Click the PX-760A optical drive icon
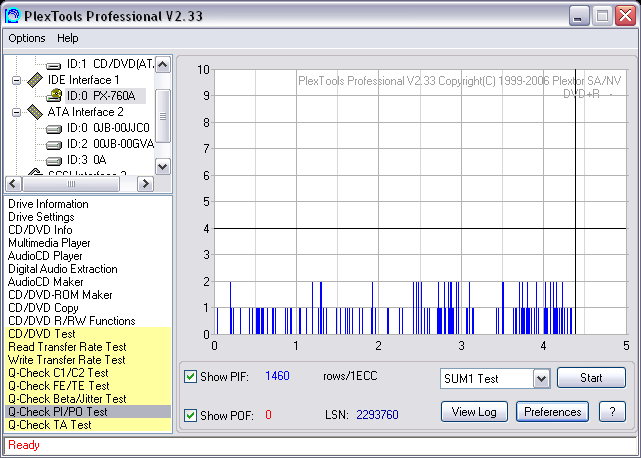Viewport: 641px width, 458px height. click(54, 96)
